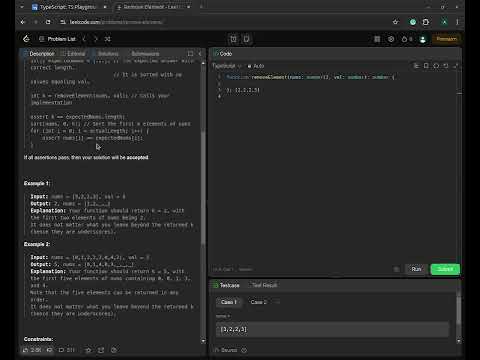Open the browser extensions puzzle icon

(426, 22)
